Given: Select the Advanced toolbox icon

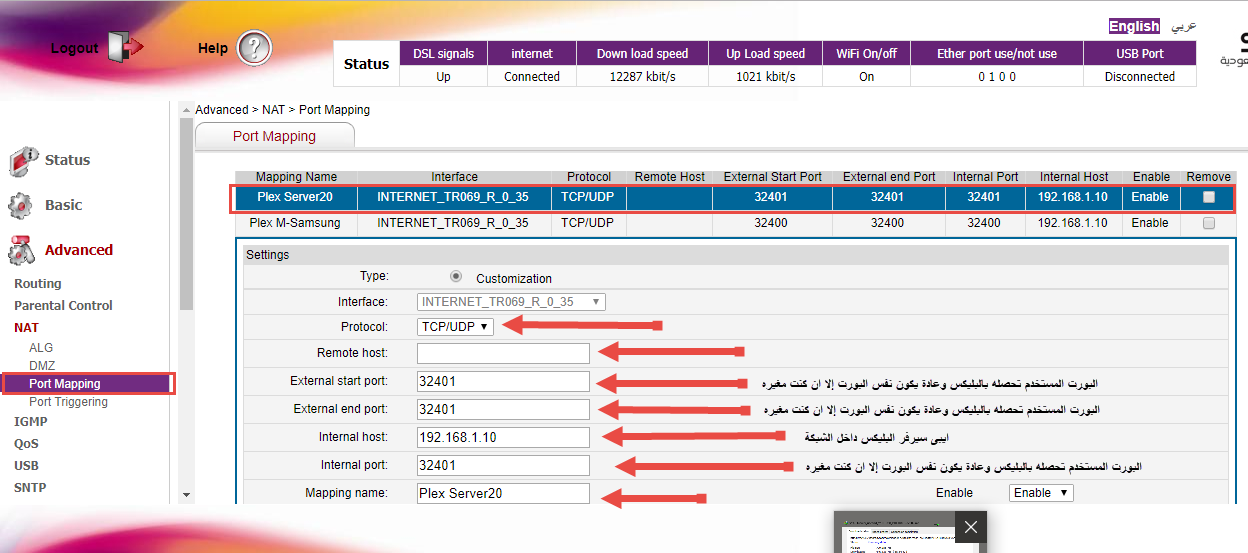Looking at the screenshot, I should click(x=22, y=250).
